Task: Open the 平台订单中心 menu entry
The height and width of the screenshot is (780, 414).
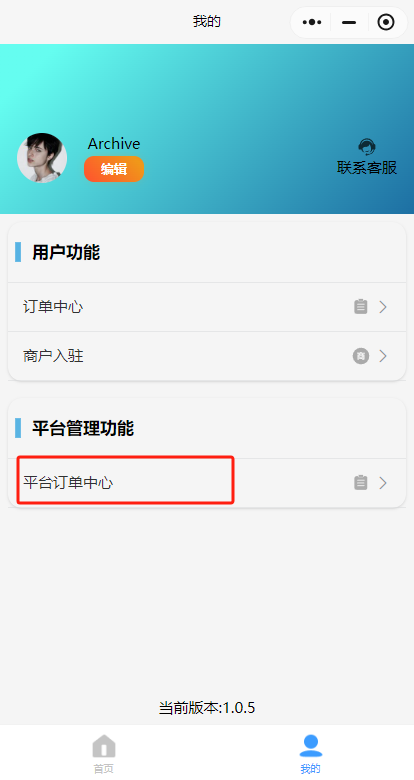Action: pyautogui.click(x=207, y=483)
